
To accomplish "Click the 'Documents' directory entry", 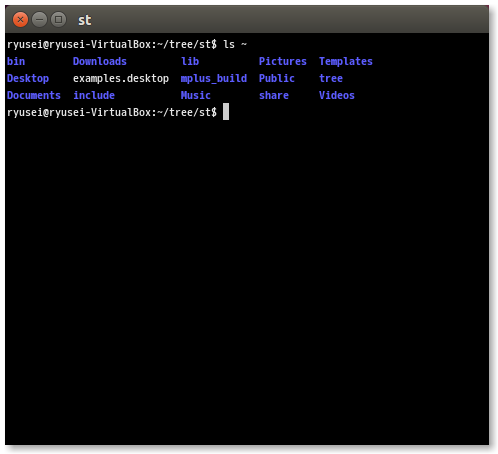I will click(34, 95).
